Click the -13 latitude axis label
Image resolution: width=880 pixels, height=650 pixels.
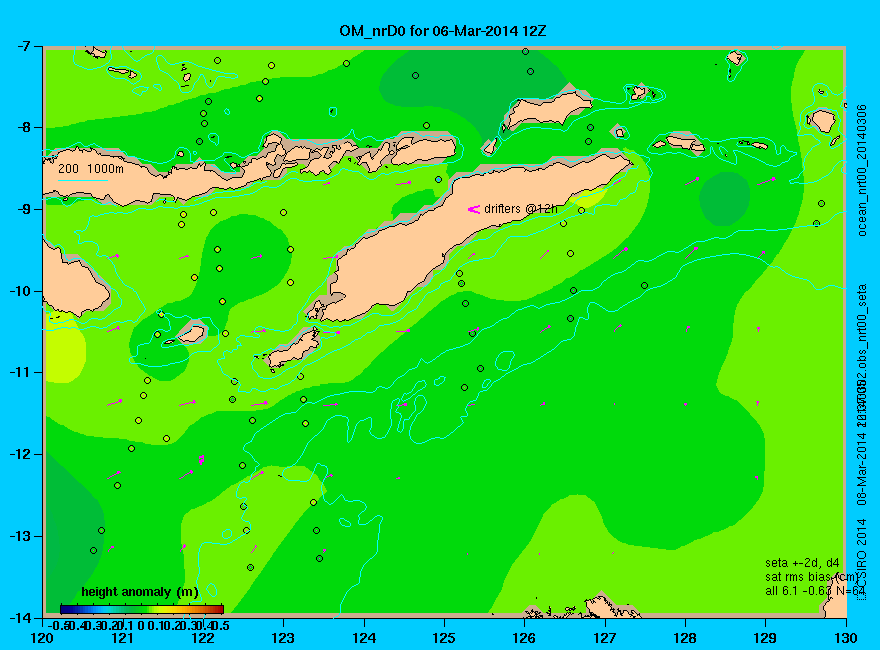tap(22, 536)
